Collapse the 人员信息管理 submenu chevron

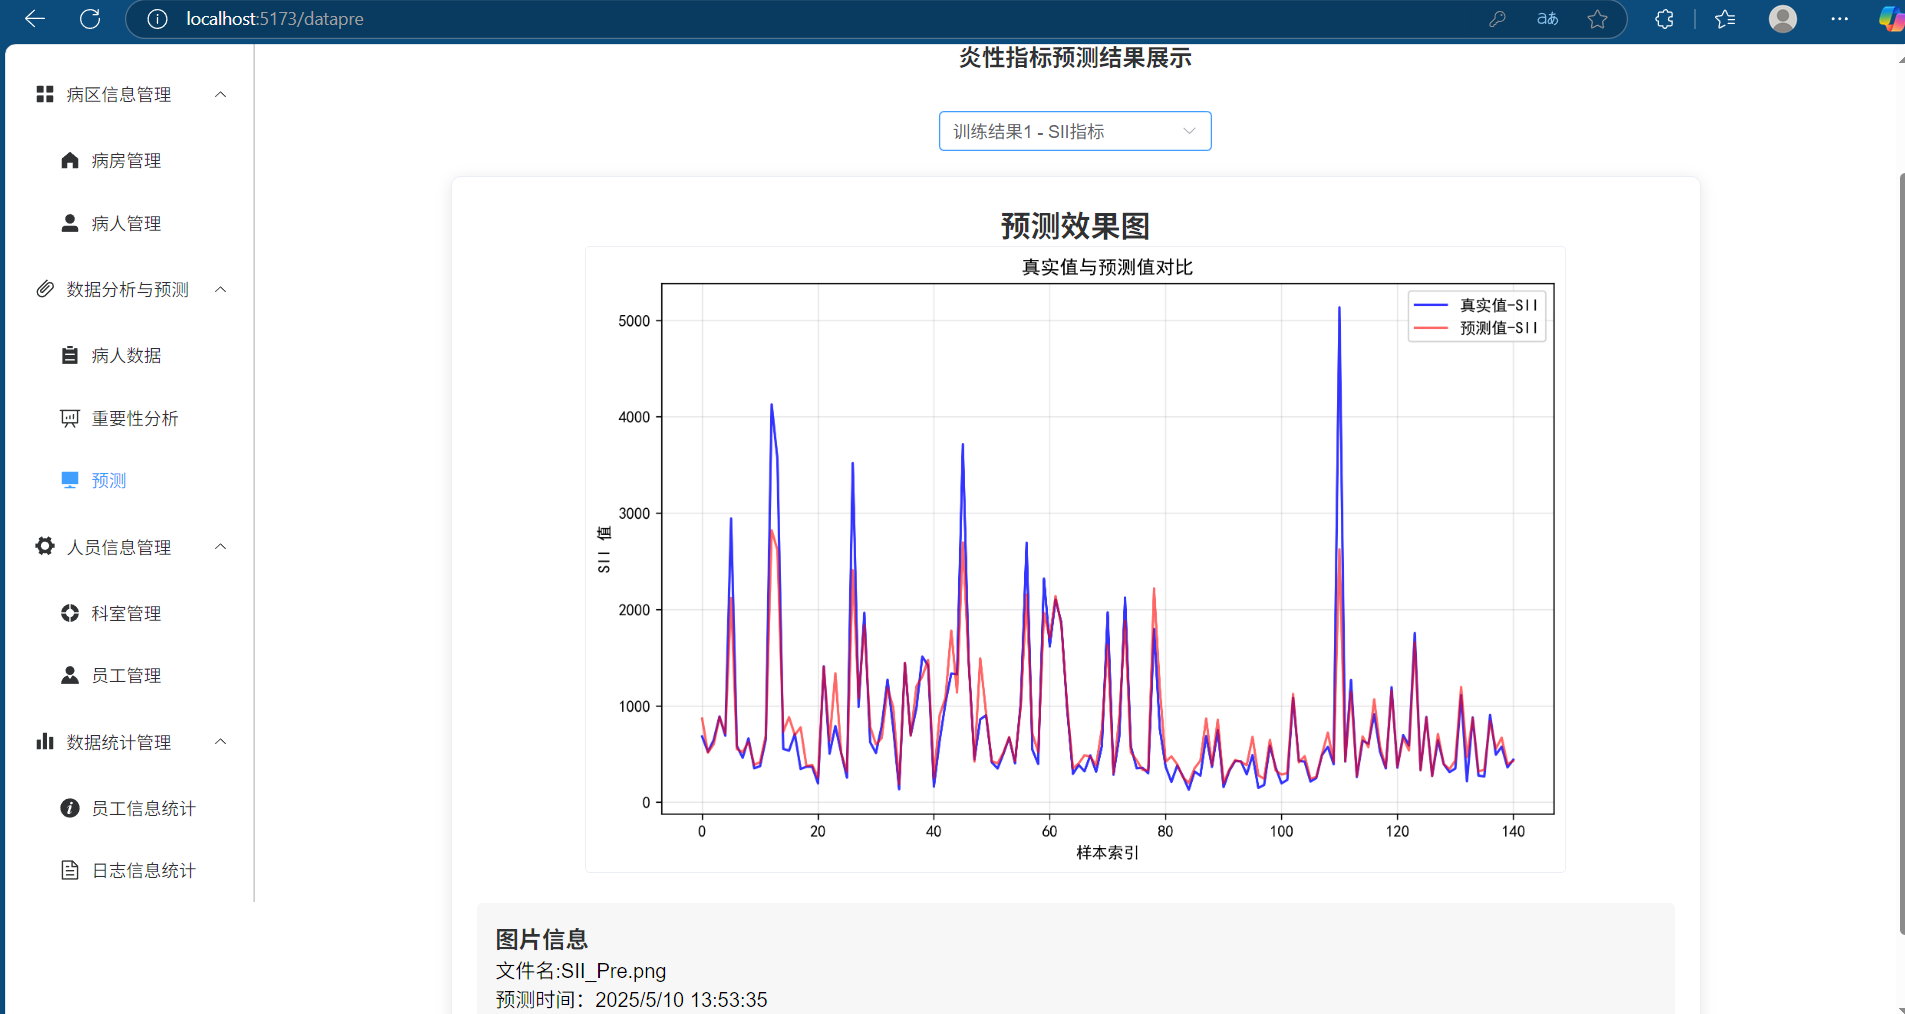pyautogui.click(x=221, y=546)
